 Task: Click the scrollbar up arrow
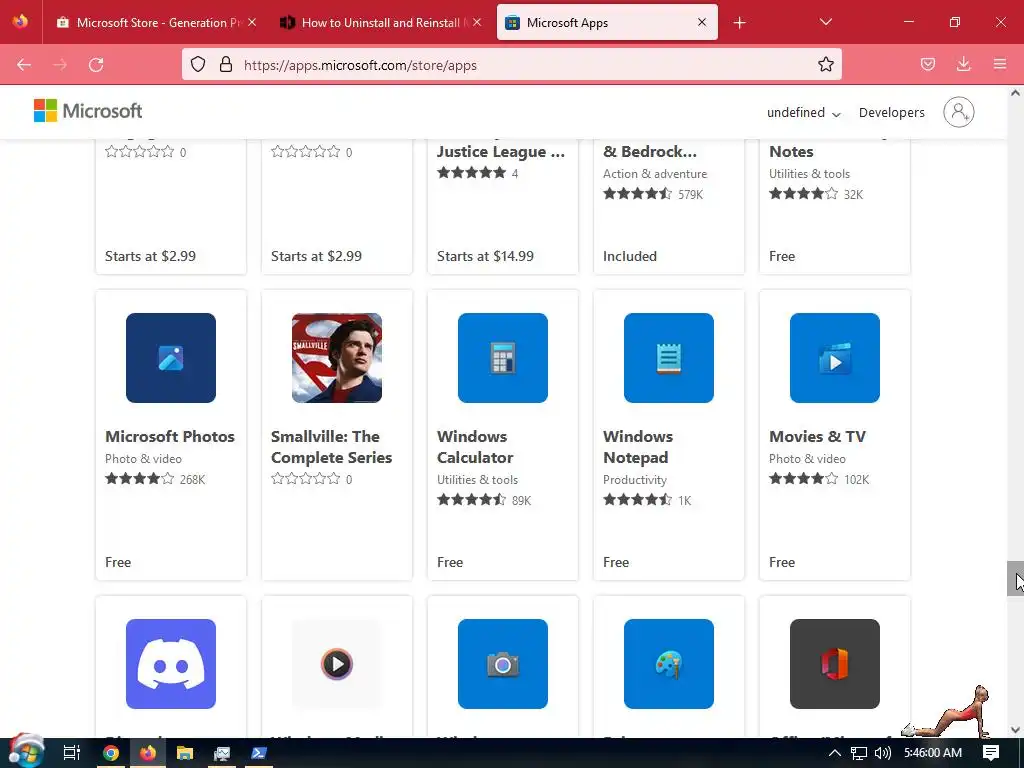(1015, 93)
